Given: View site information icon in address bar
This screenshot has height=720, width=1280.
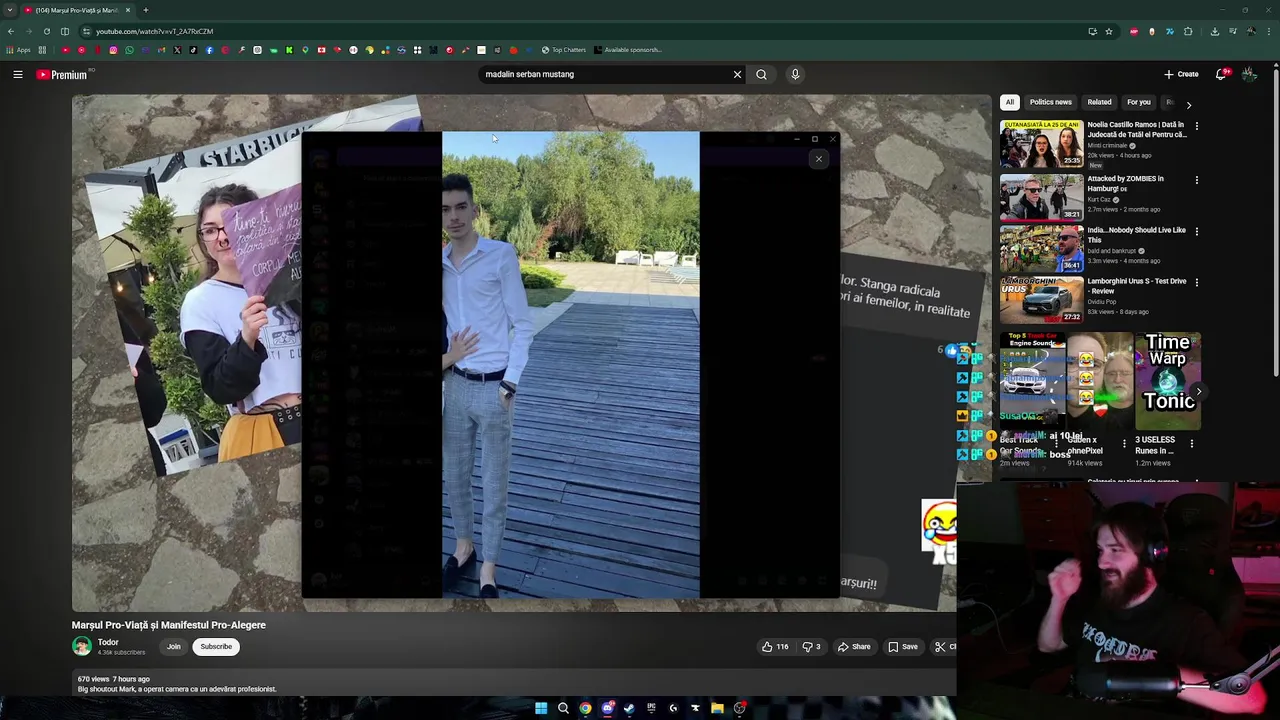Looking at the screenshot, I should point(86,31).
